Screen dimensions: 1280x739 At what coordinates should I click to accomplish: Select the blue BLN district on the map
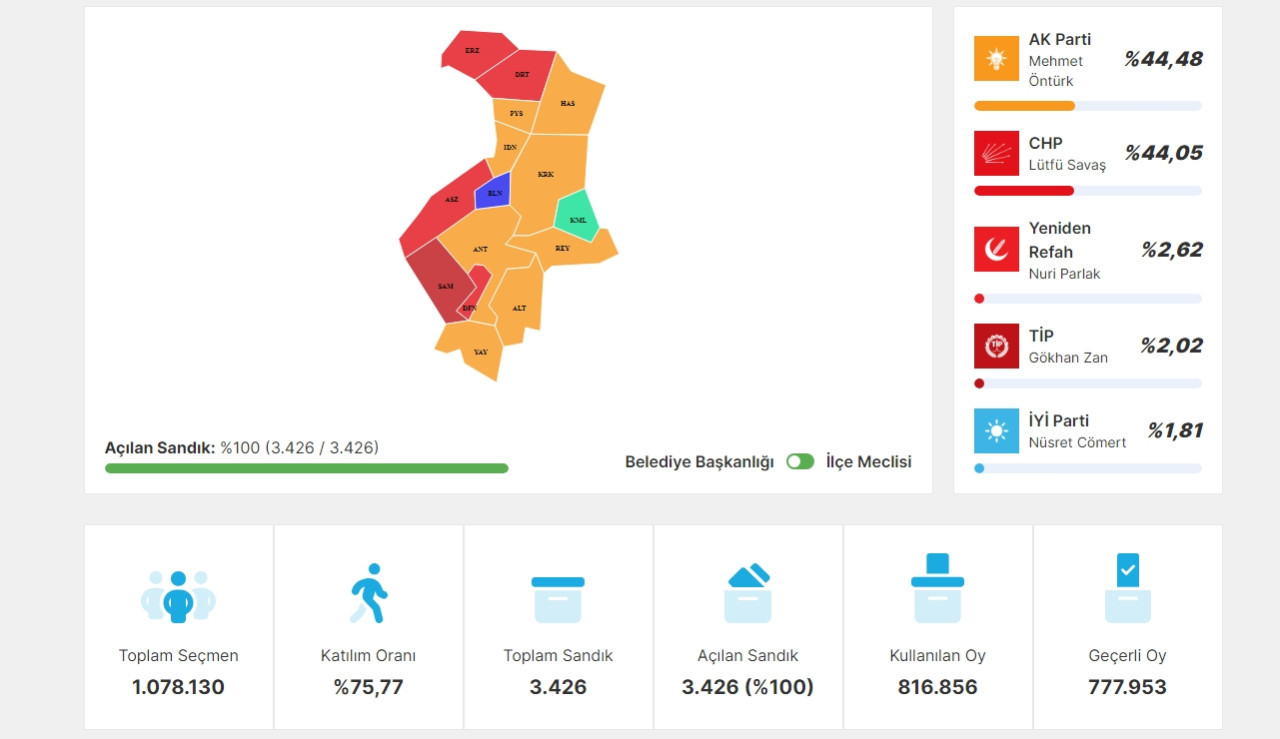point(494,192)
